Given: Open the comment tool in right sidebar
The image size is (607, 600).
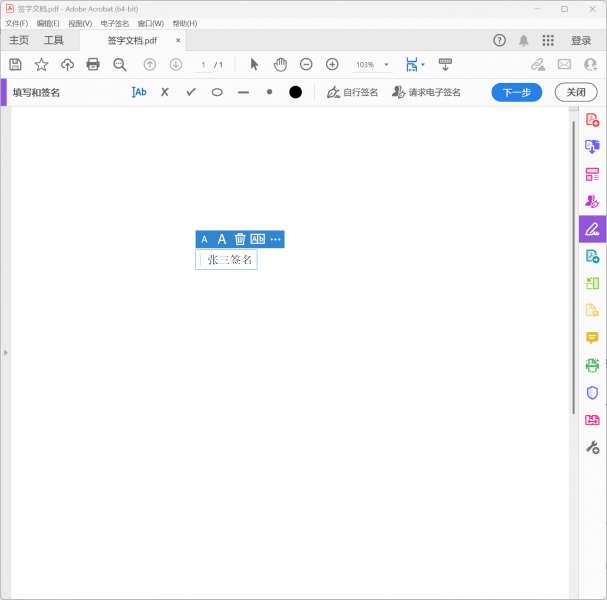Looking at the screenshot, I should point(592,338).
